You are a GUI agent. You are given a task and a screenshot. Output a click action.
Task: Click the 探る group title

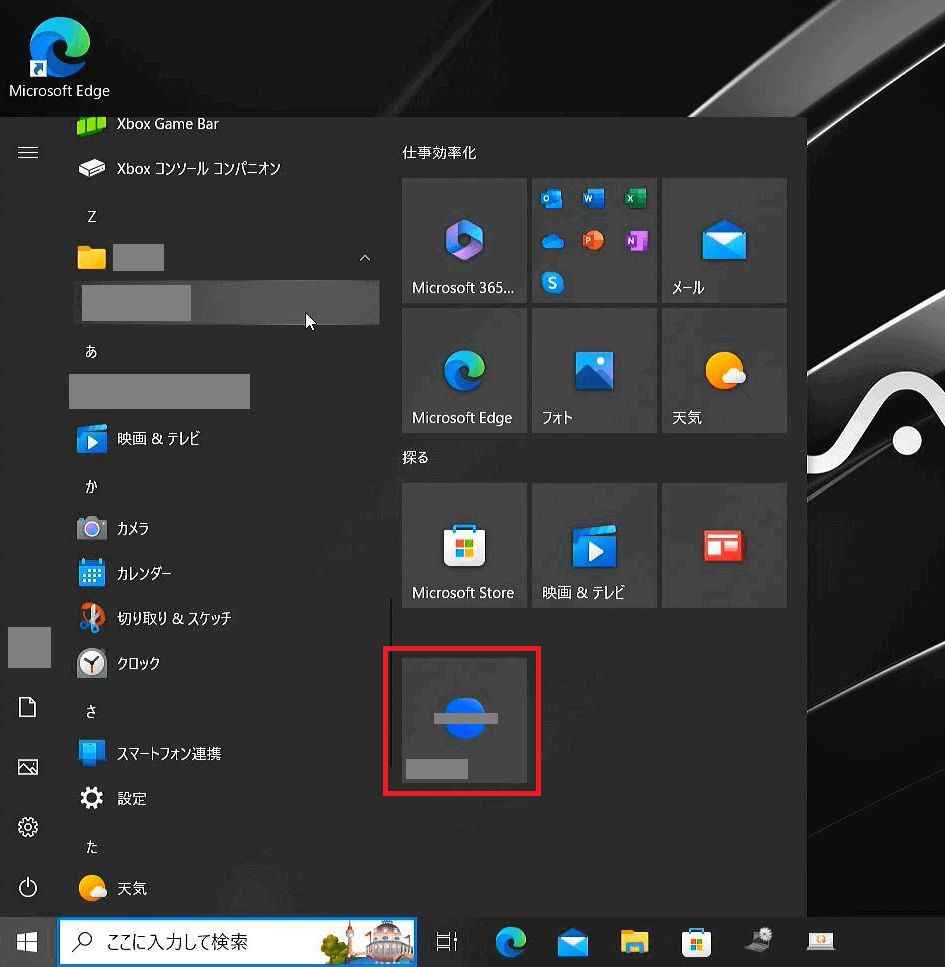[x=415, y=457]
